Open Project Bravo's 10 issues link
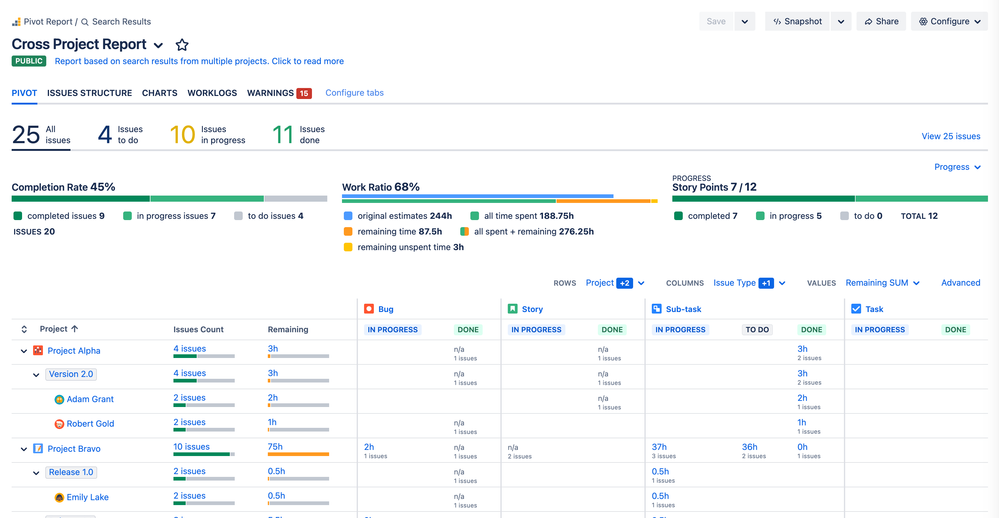The width and height of the screenshot is (999, 518). 191,447
